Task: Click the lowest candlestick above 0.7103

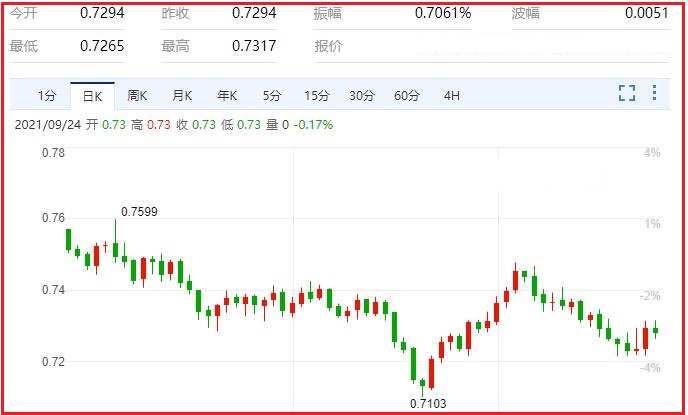Action: [x=423, y=385]
